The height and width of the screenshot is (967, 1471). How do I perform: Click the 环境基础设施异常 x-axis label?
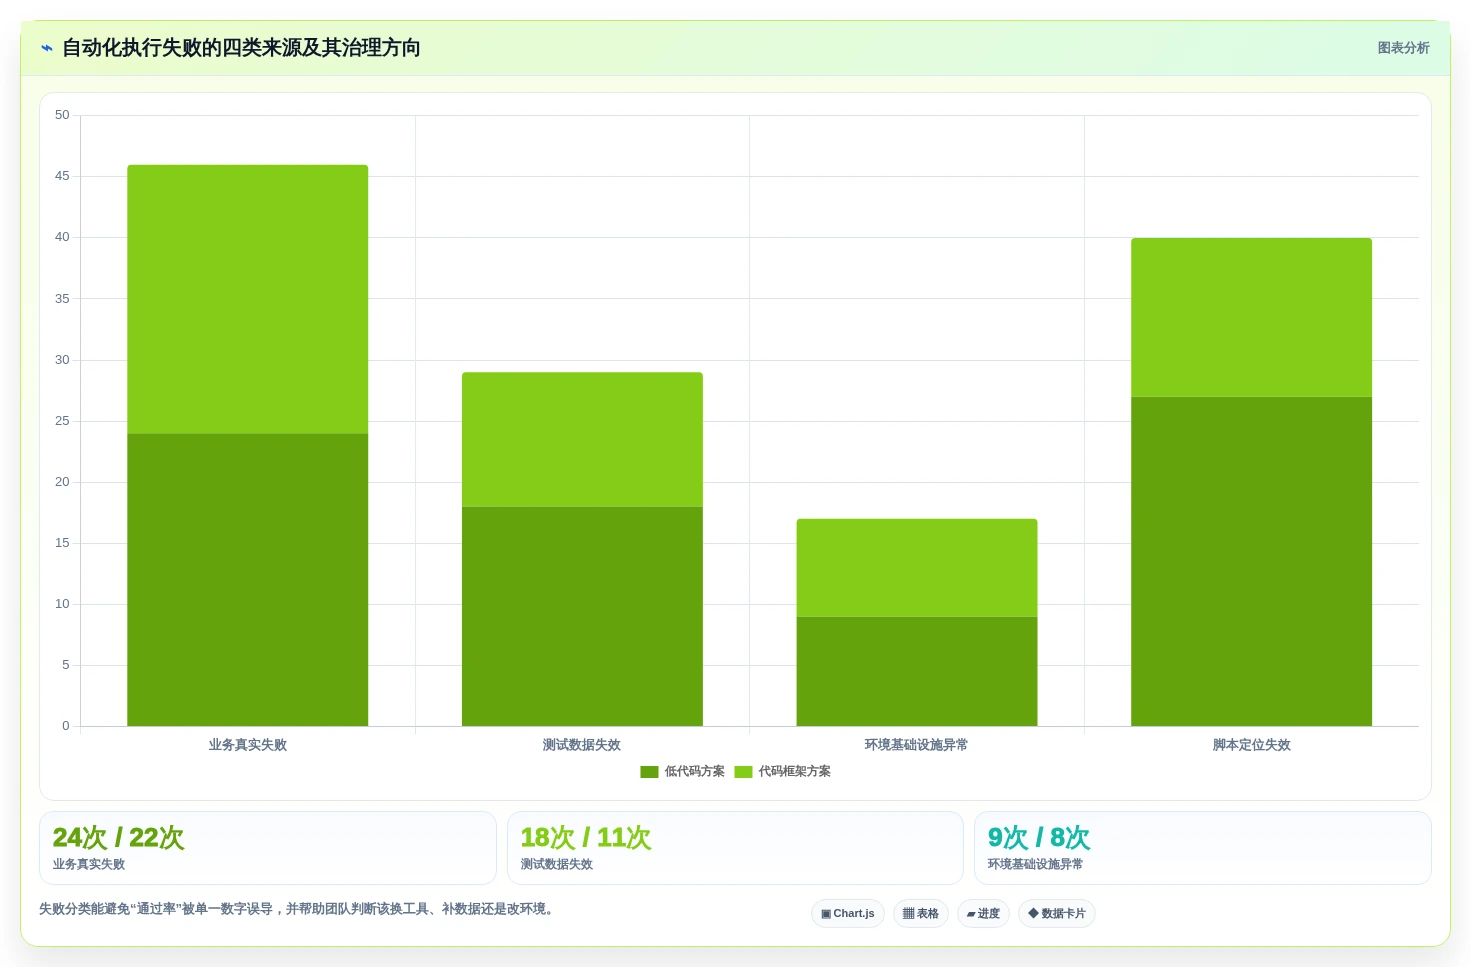click(916, 745)
